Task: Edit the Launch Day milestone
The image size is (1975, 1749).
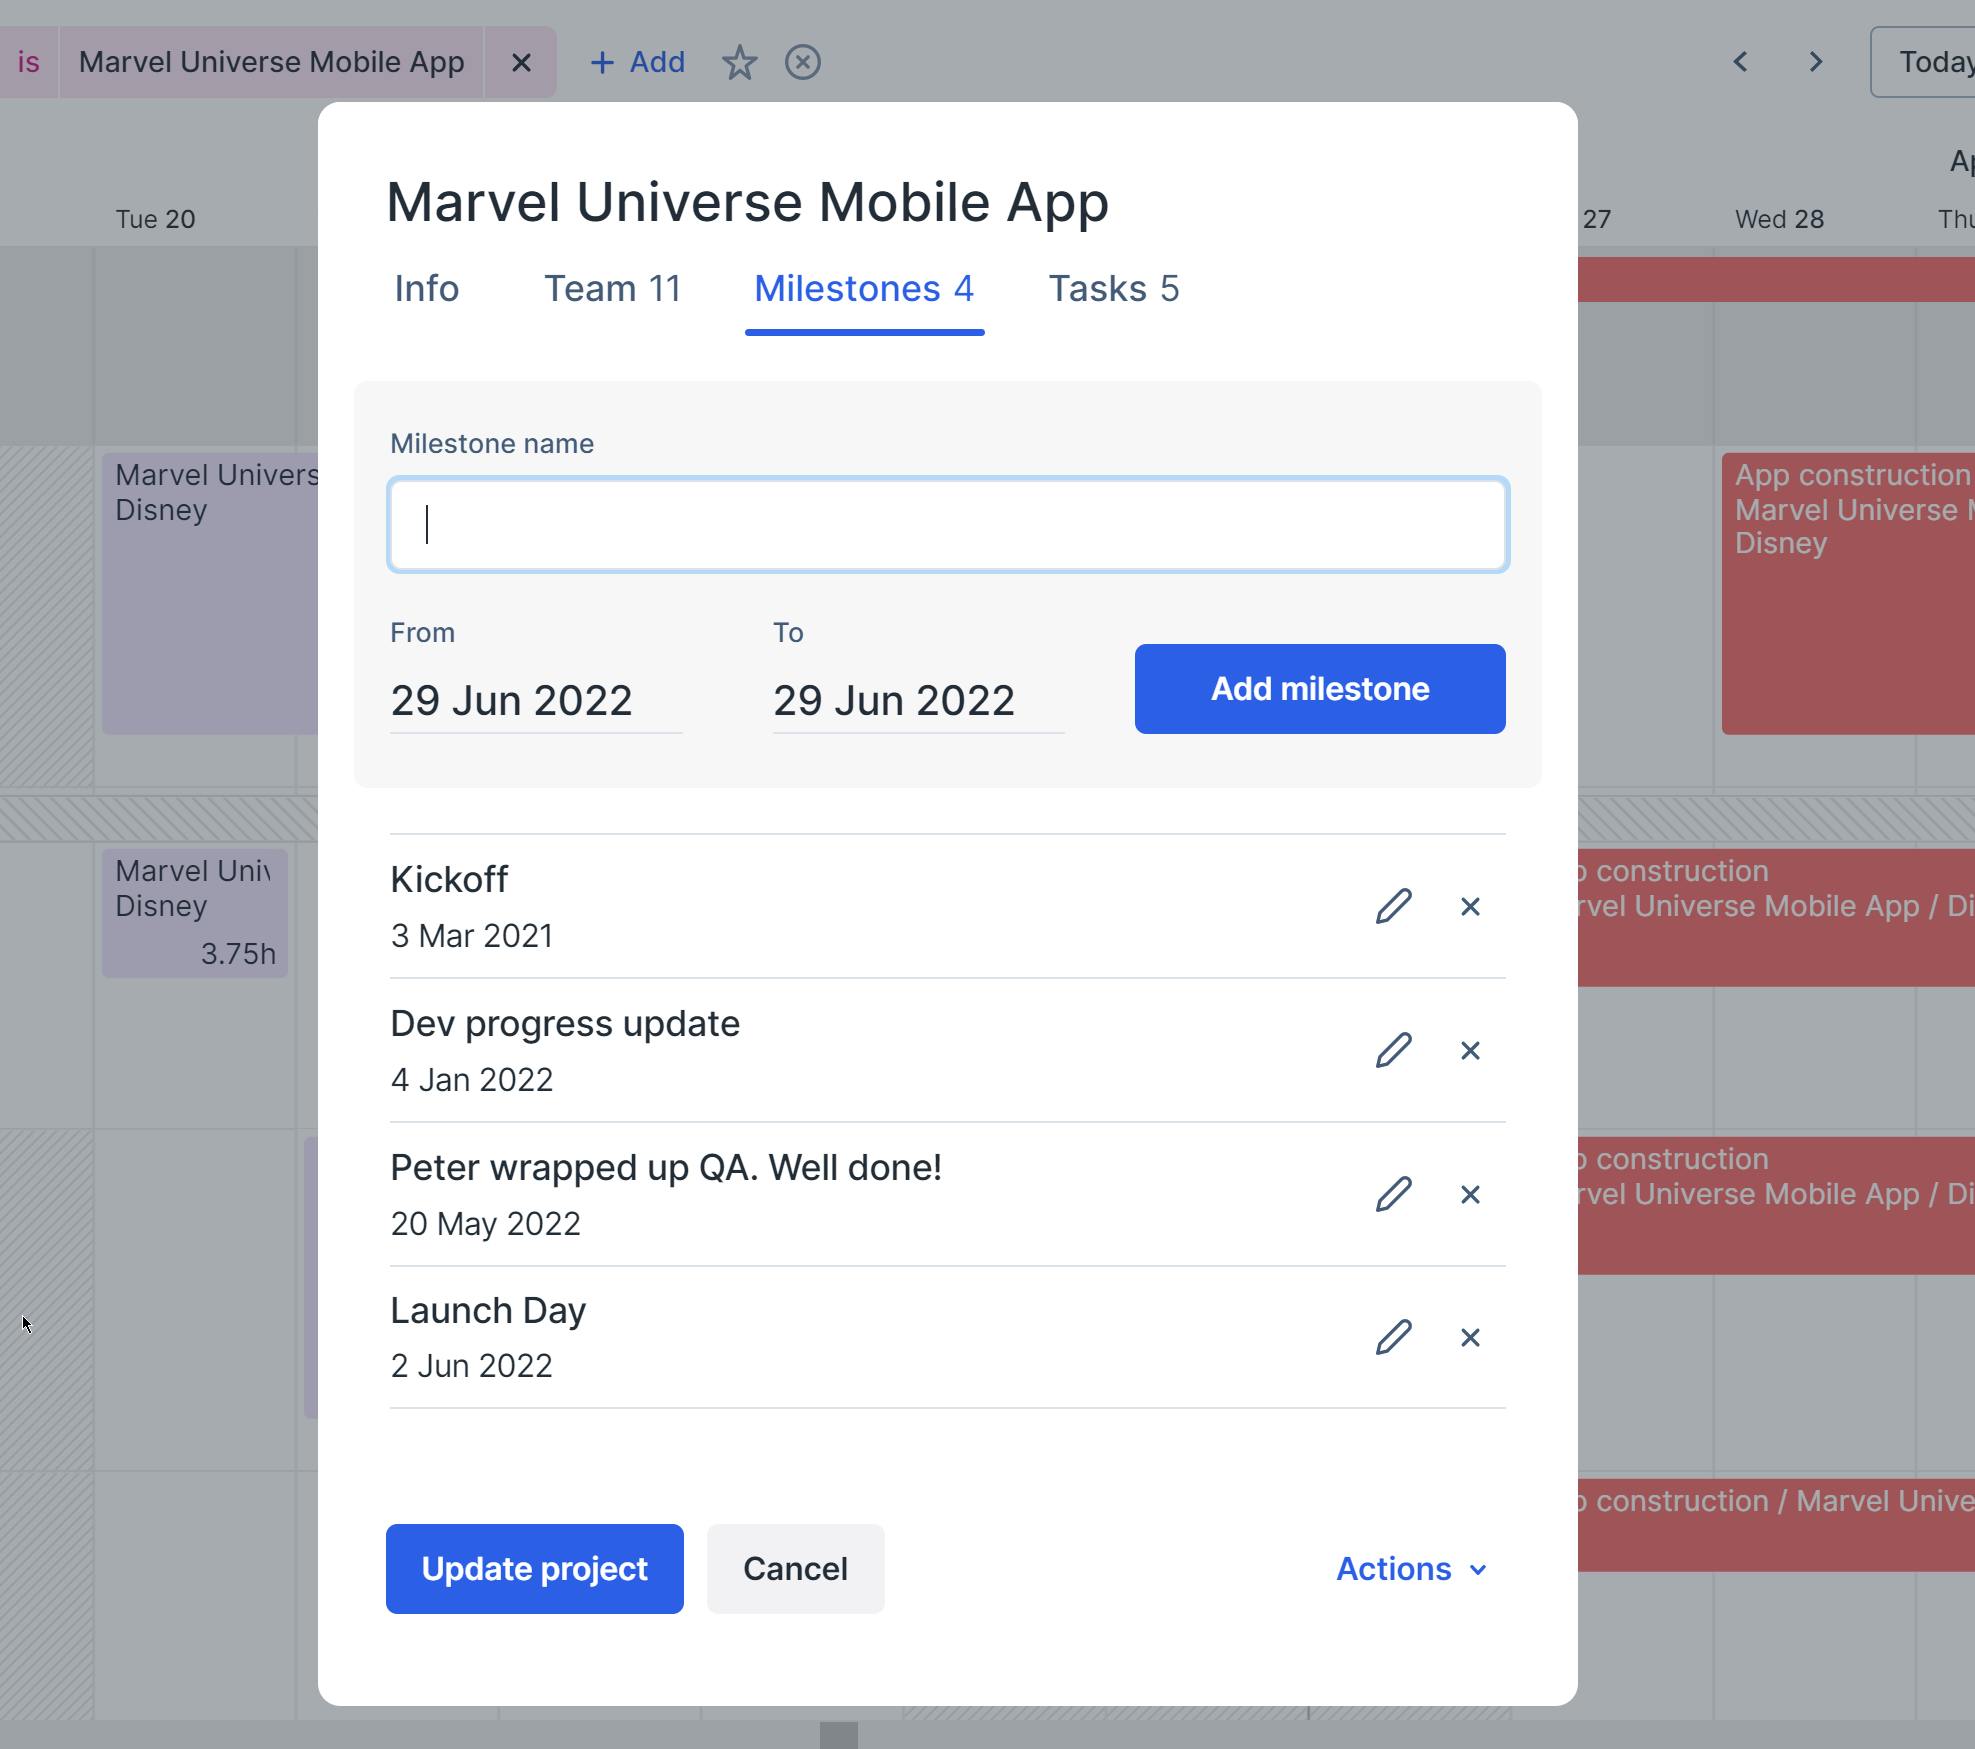Action: coord(1393,1337)
